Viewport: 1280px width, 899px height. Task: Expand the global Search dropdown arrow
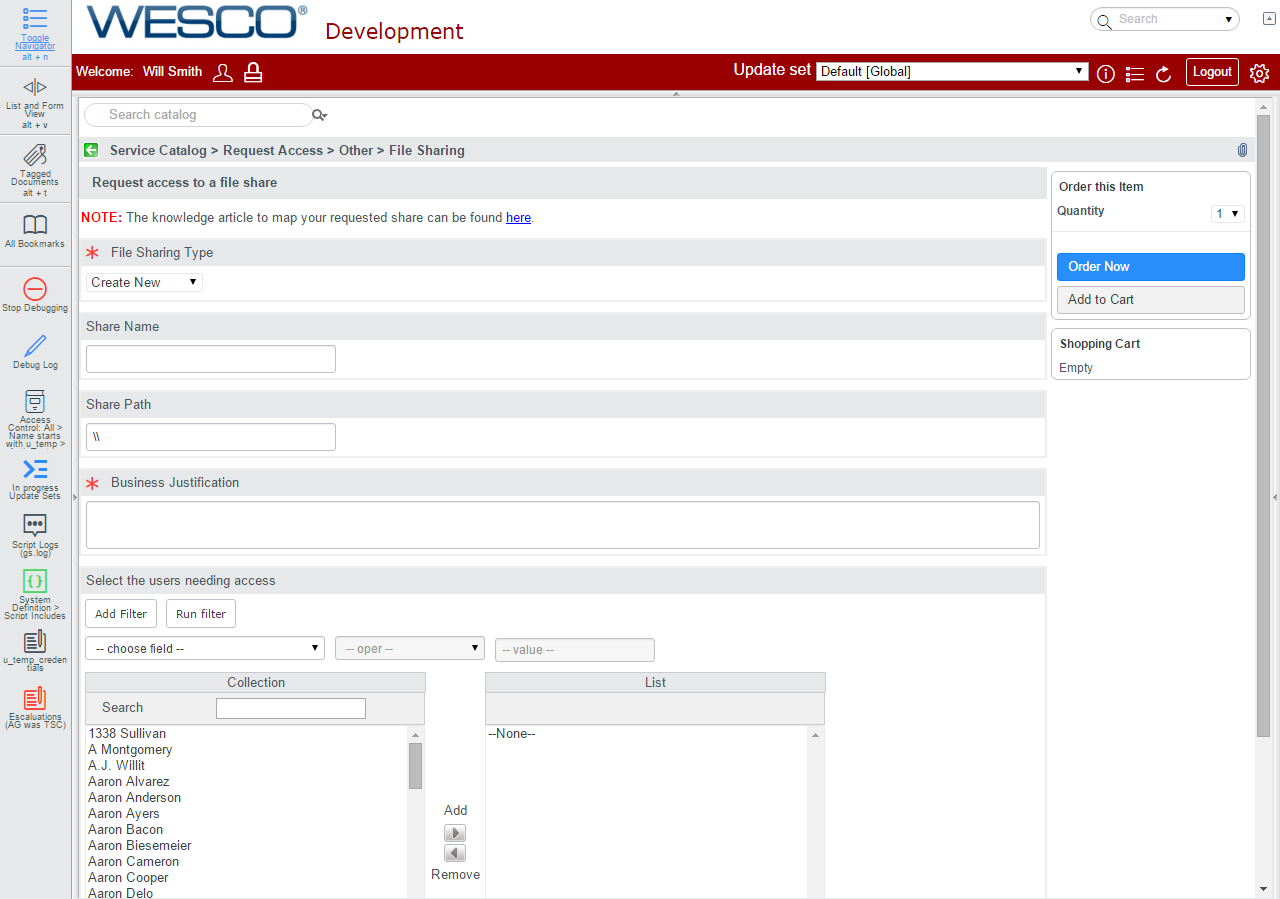click(x=1228, y=19)
